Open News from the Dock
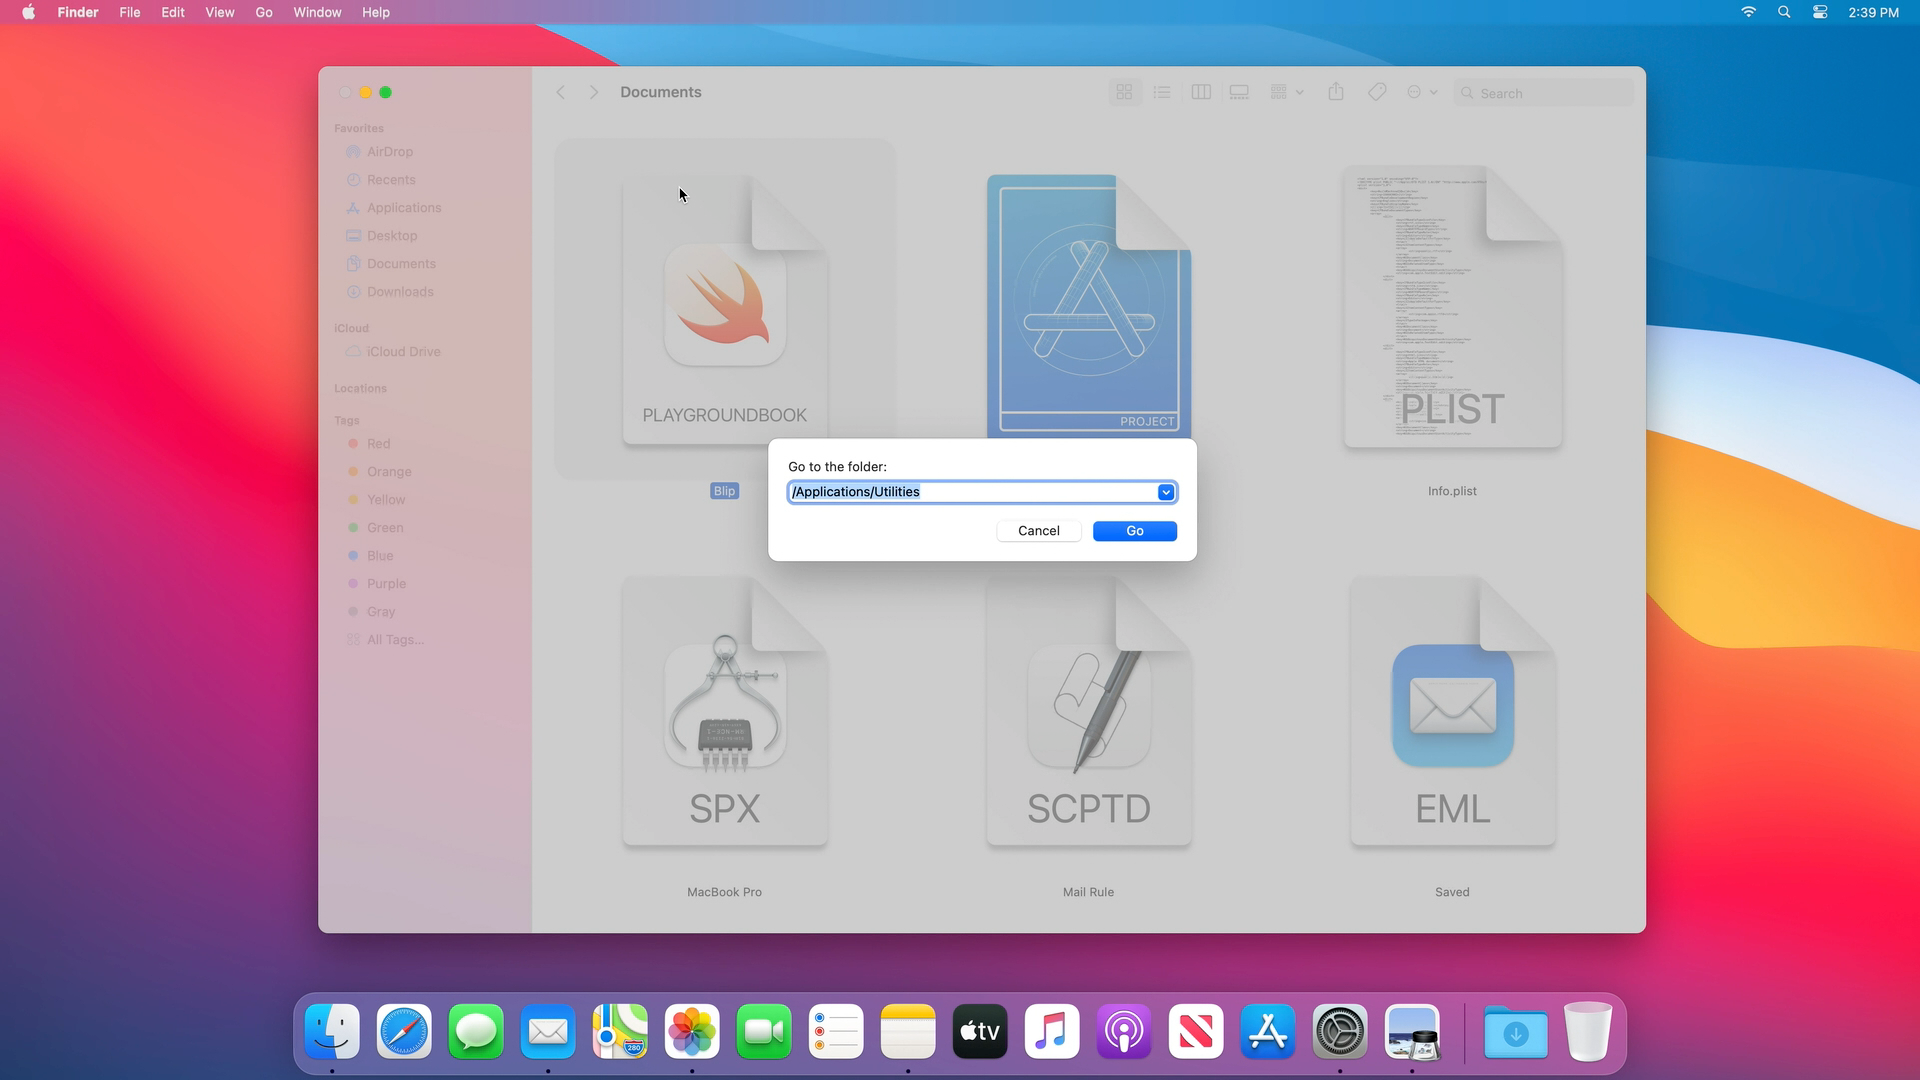Screen dimensions: 1920x1080 [1196, 1031]
